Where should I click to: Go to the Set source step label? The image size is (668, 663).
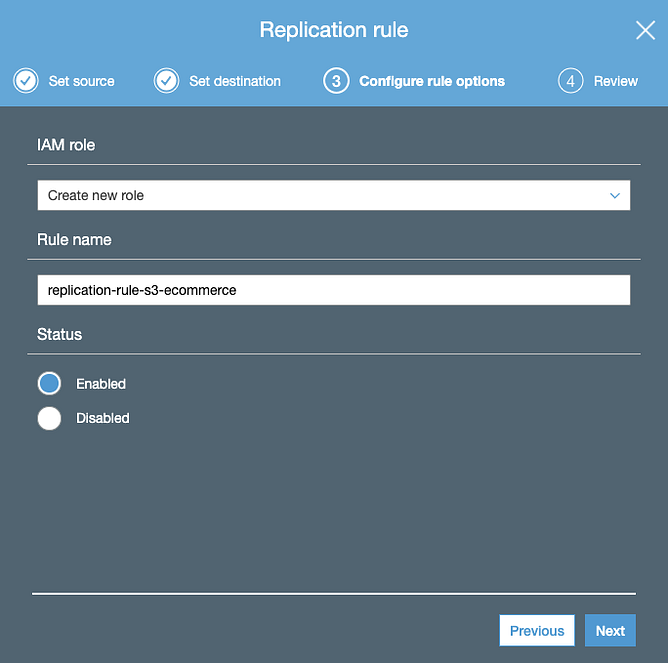click(x=81, y=81)
